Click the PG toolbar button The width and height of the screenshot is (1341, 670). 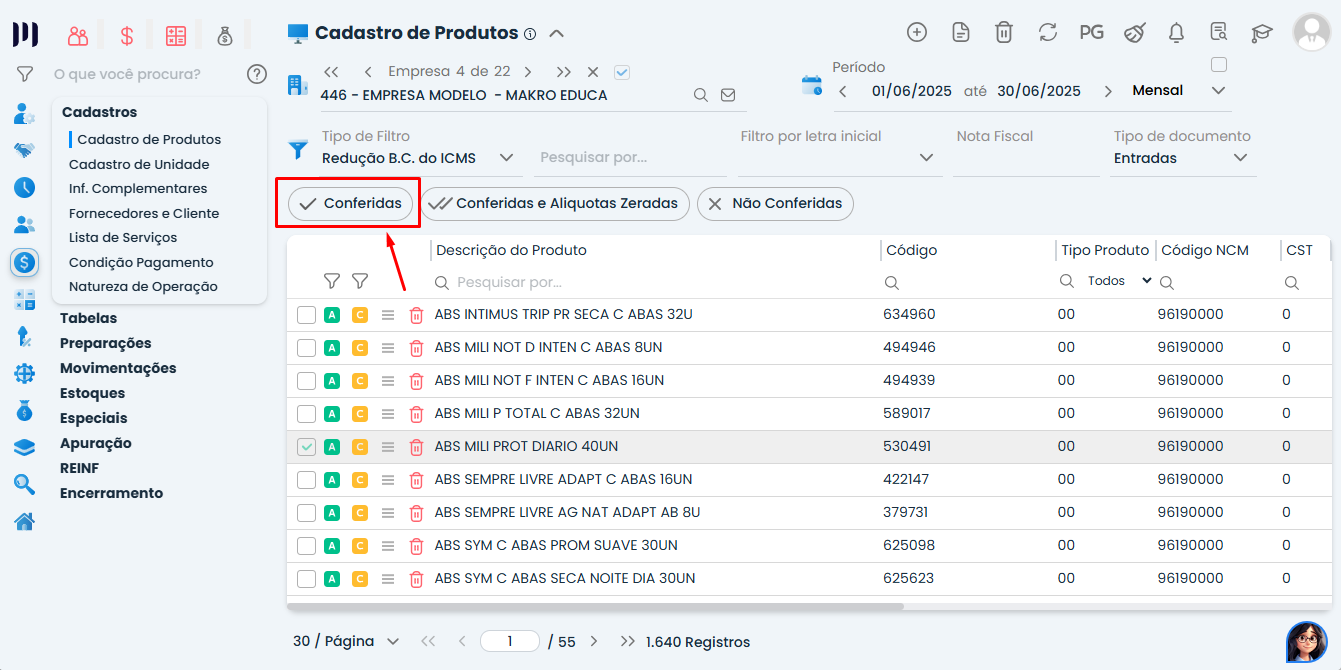click(1091, 32)
